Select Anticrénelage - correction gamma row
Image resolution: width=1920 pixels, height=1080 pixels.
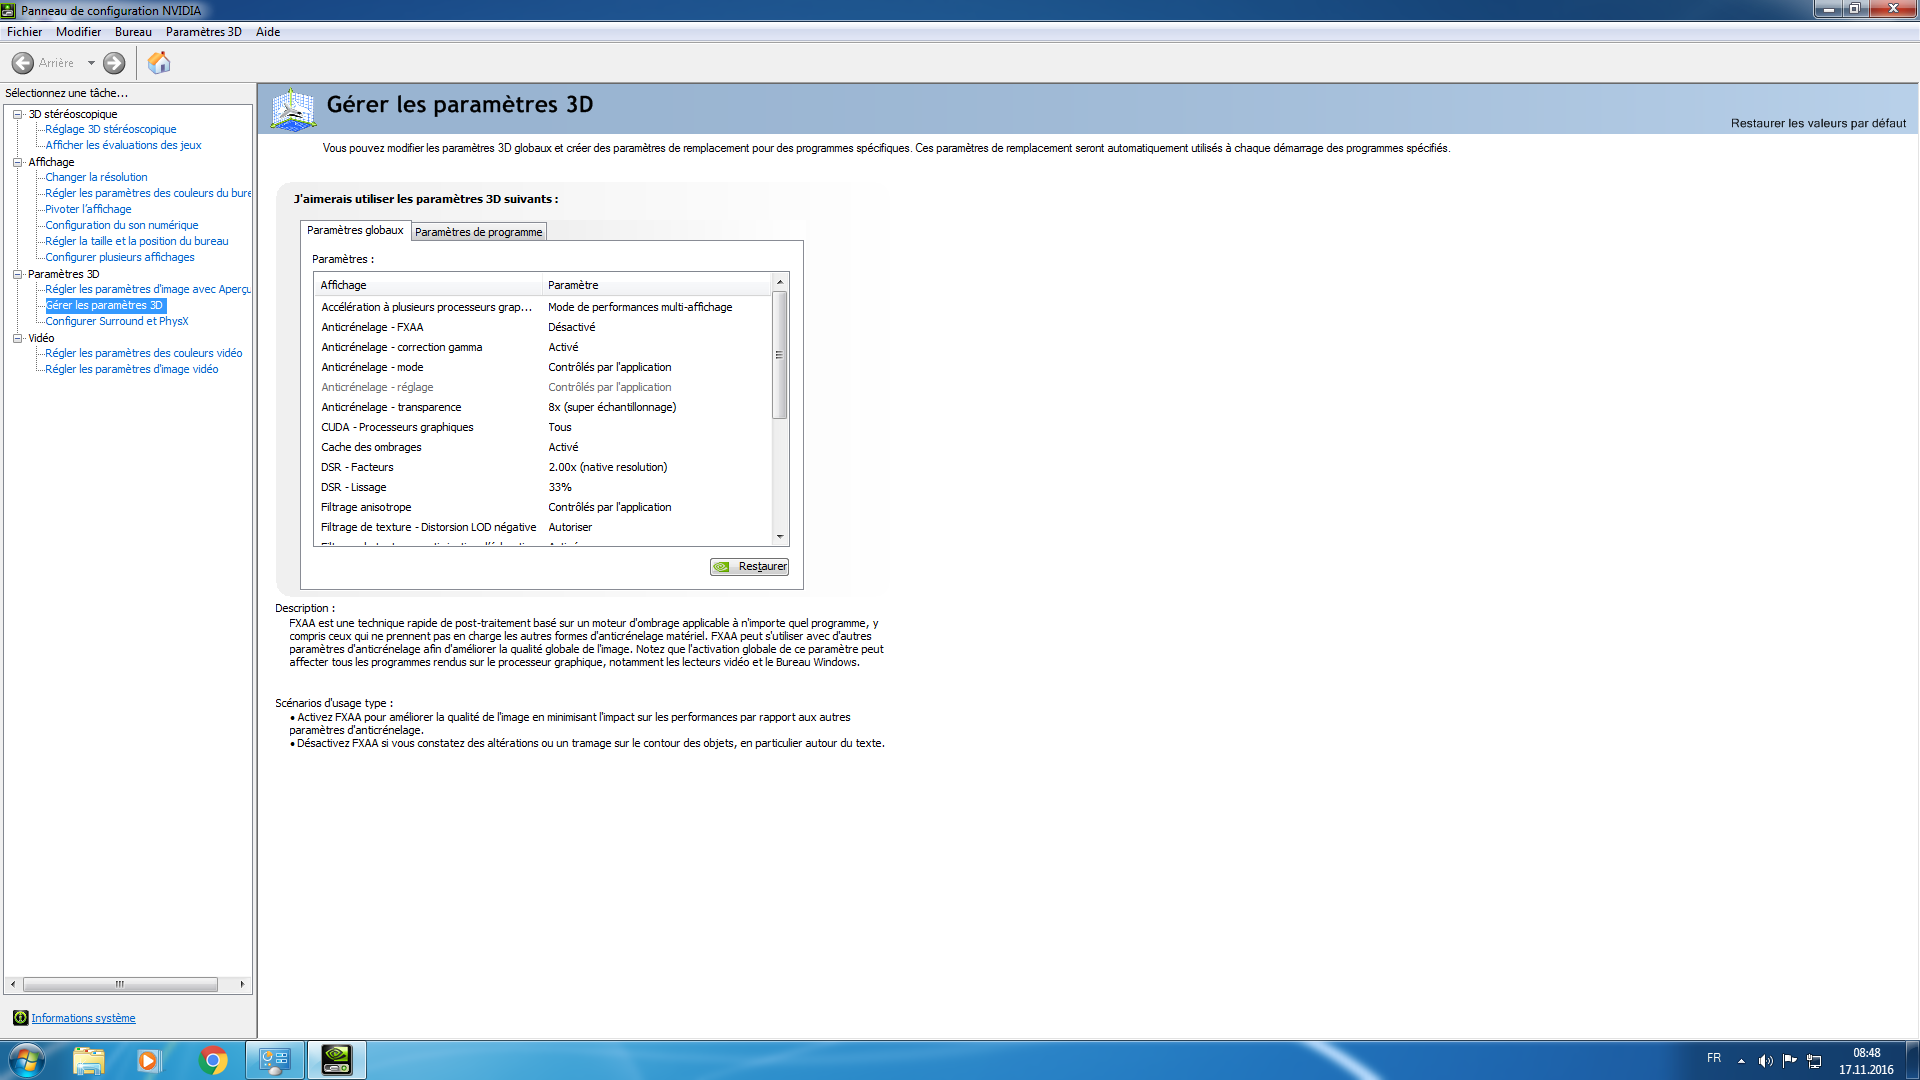pos(544,347)
